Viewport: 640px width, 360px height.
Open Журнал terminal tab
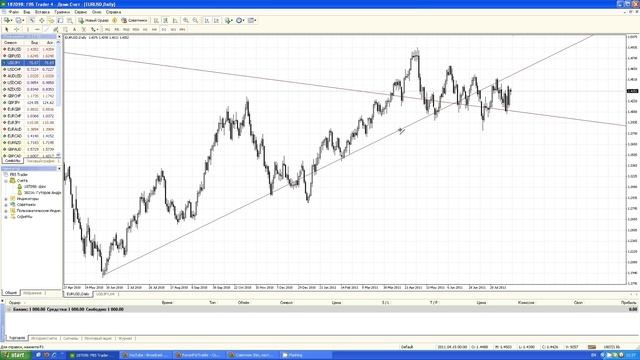(x=125, y=338)
